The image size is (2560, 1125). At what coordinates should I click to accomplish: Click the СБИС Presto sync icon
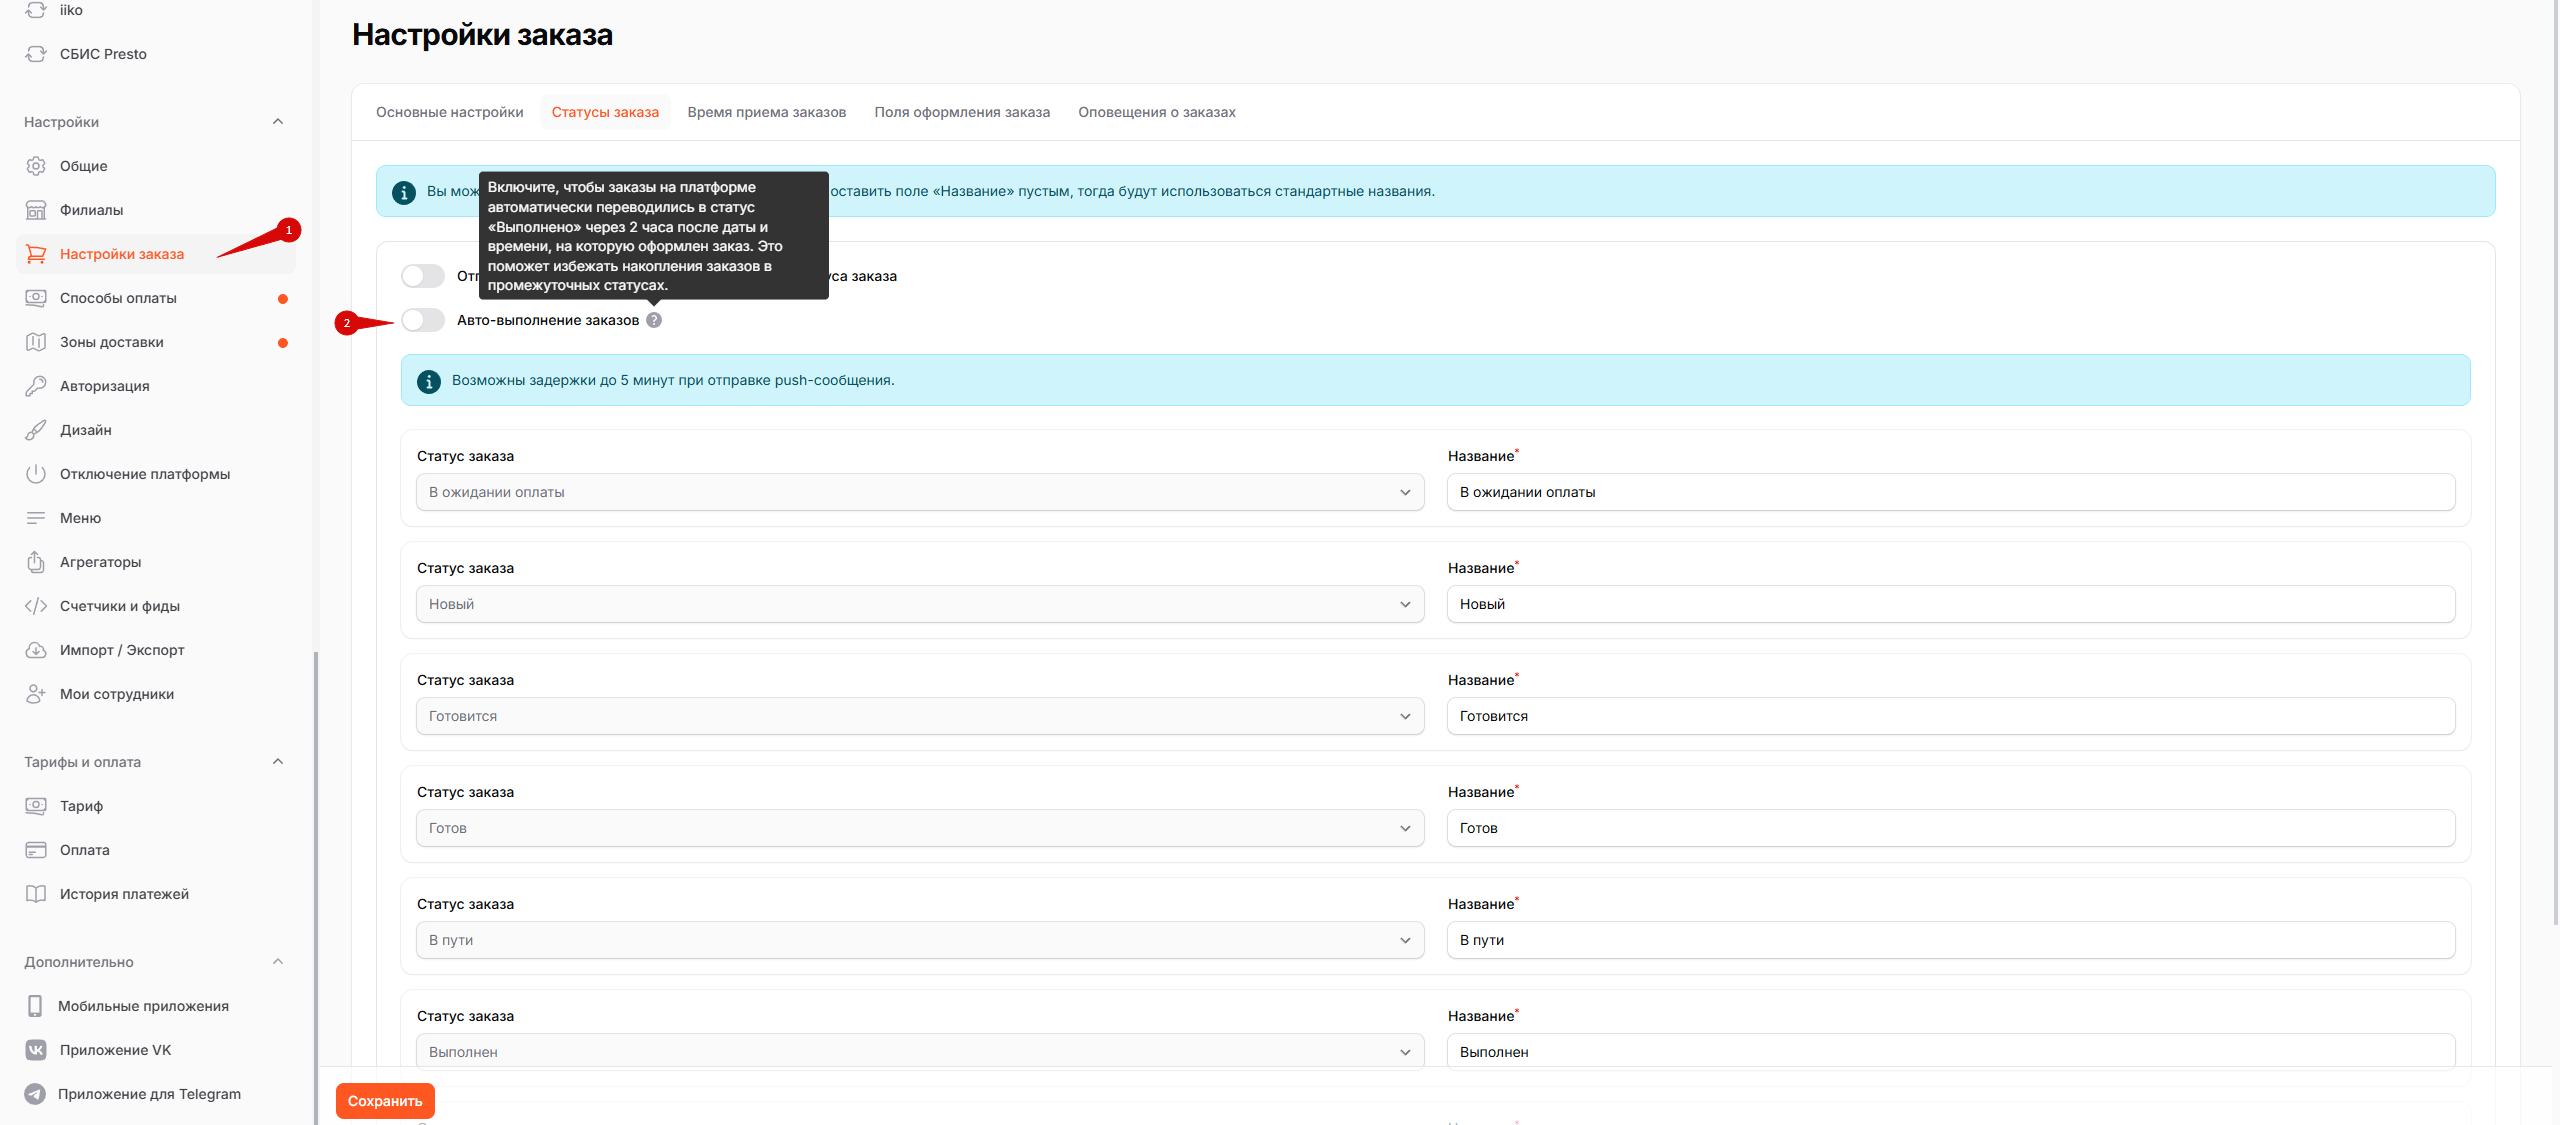click(36, 54)
